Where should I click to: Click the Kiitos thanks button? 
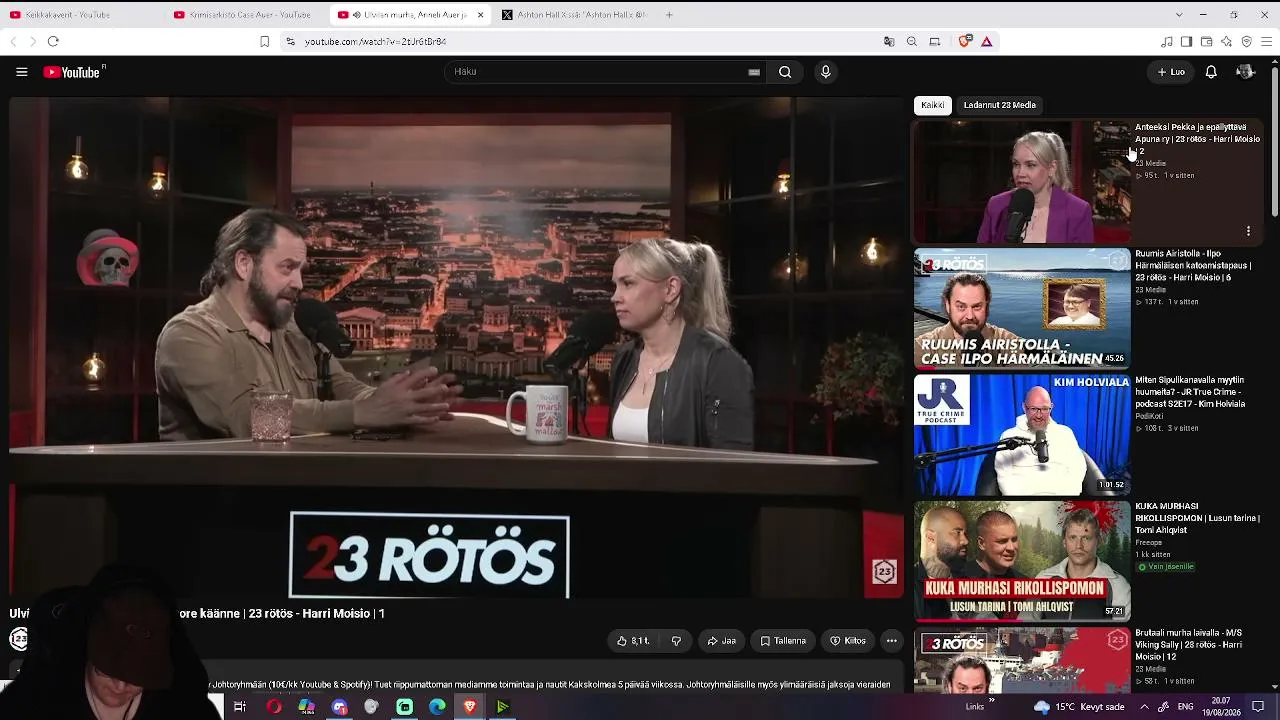848,641
